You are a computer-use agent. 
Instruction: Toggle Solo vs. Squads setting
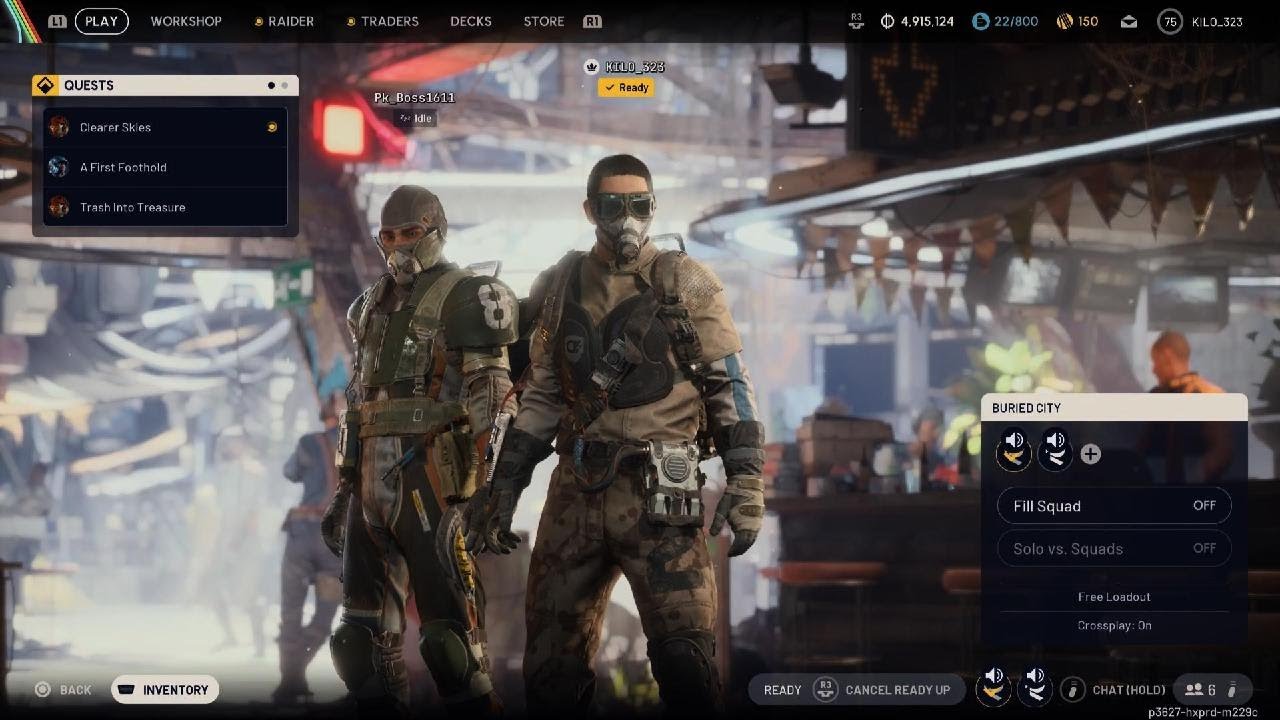(1114, 548)
